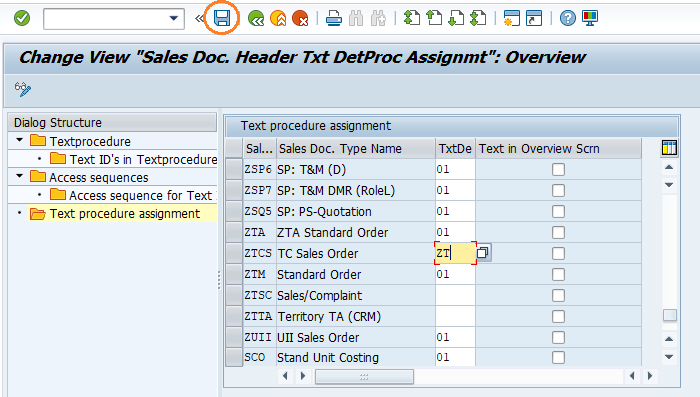
Task: Check Text in Overview box for ZTCS
Action: 558,253
